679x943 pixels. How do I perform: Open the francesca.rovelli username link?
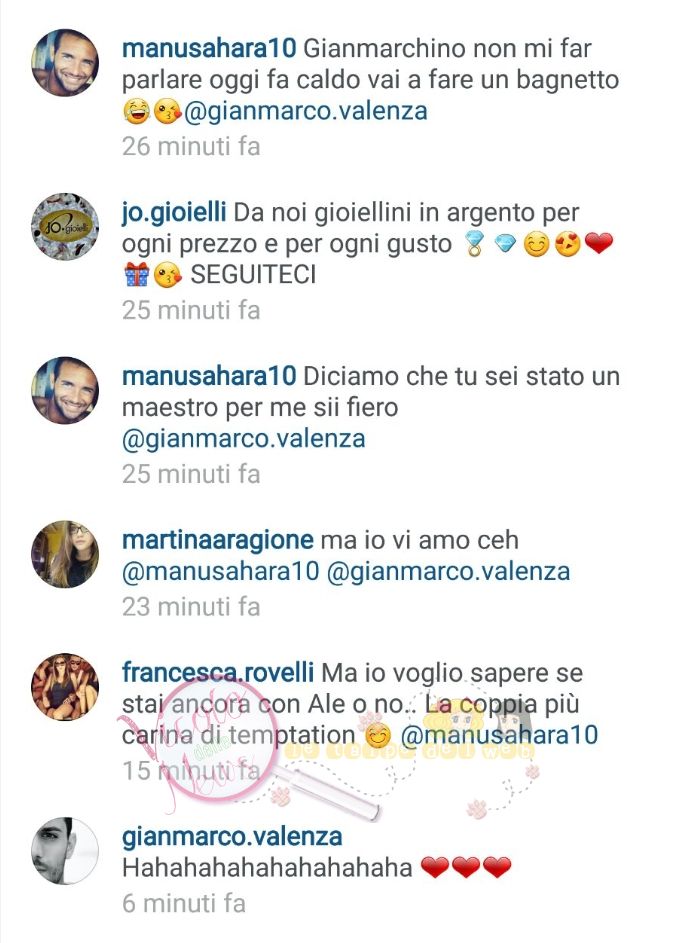click(x=218, y=672)
